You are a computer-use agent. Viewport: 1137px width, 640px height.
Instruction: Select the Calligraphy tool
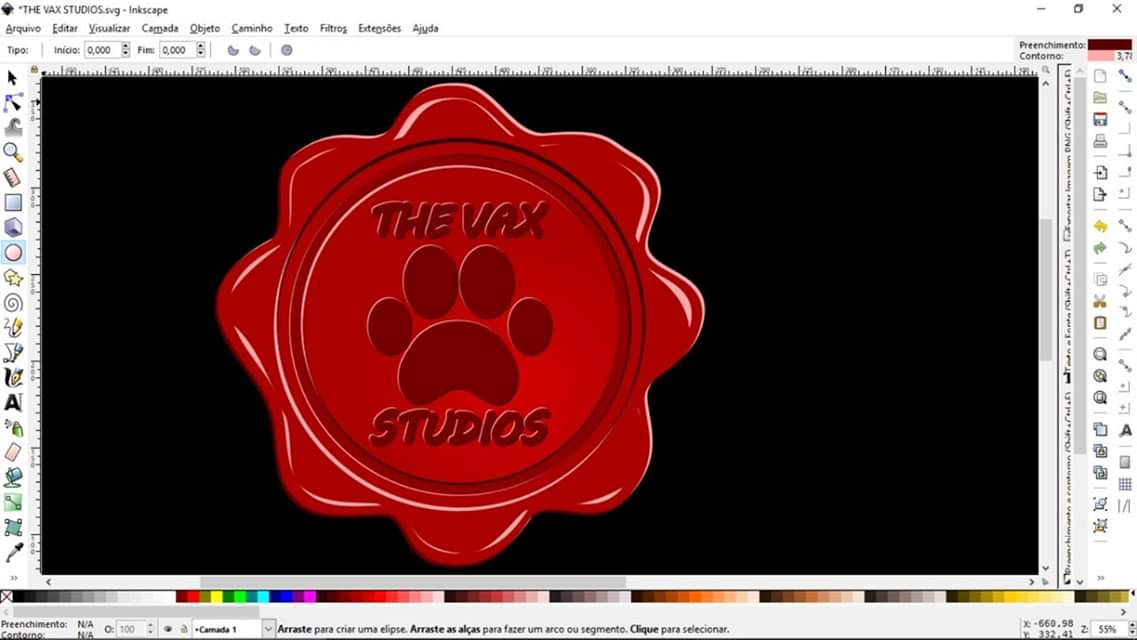(x=12, y=378)
